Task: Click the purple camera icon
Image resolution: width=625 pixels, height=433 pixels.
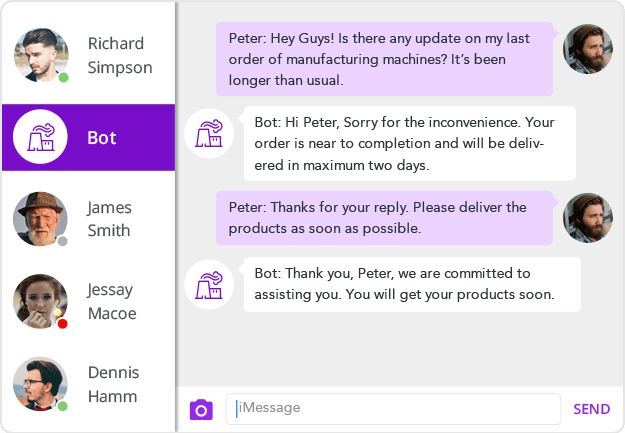Action: [202, 409]
